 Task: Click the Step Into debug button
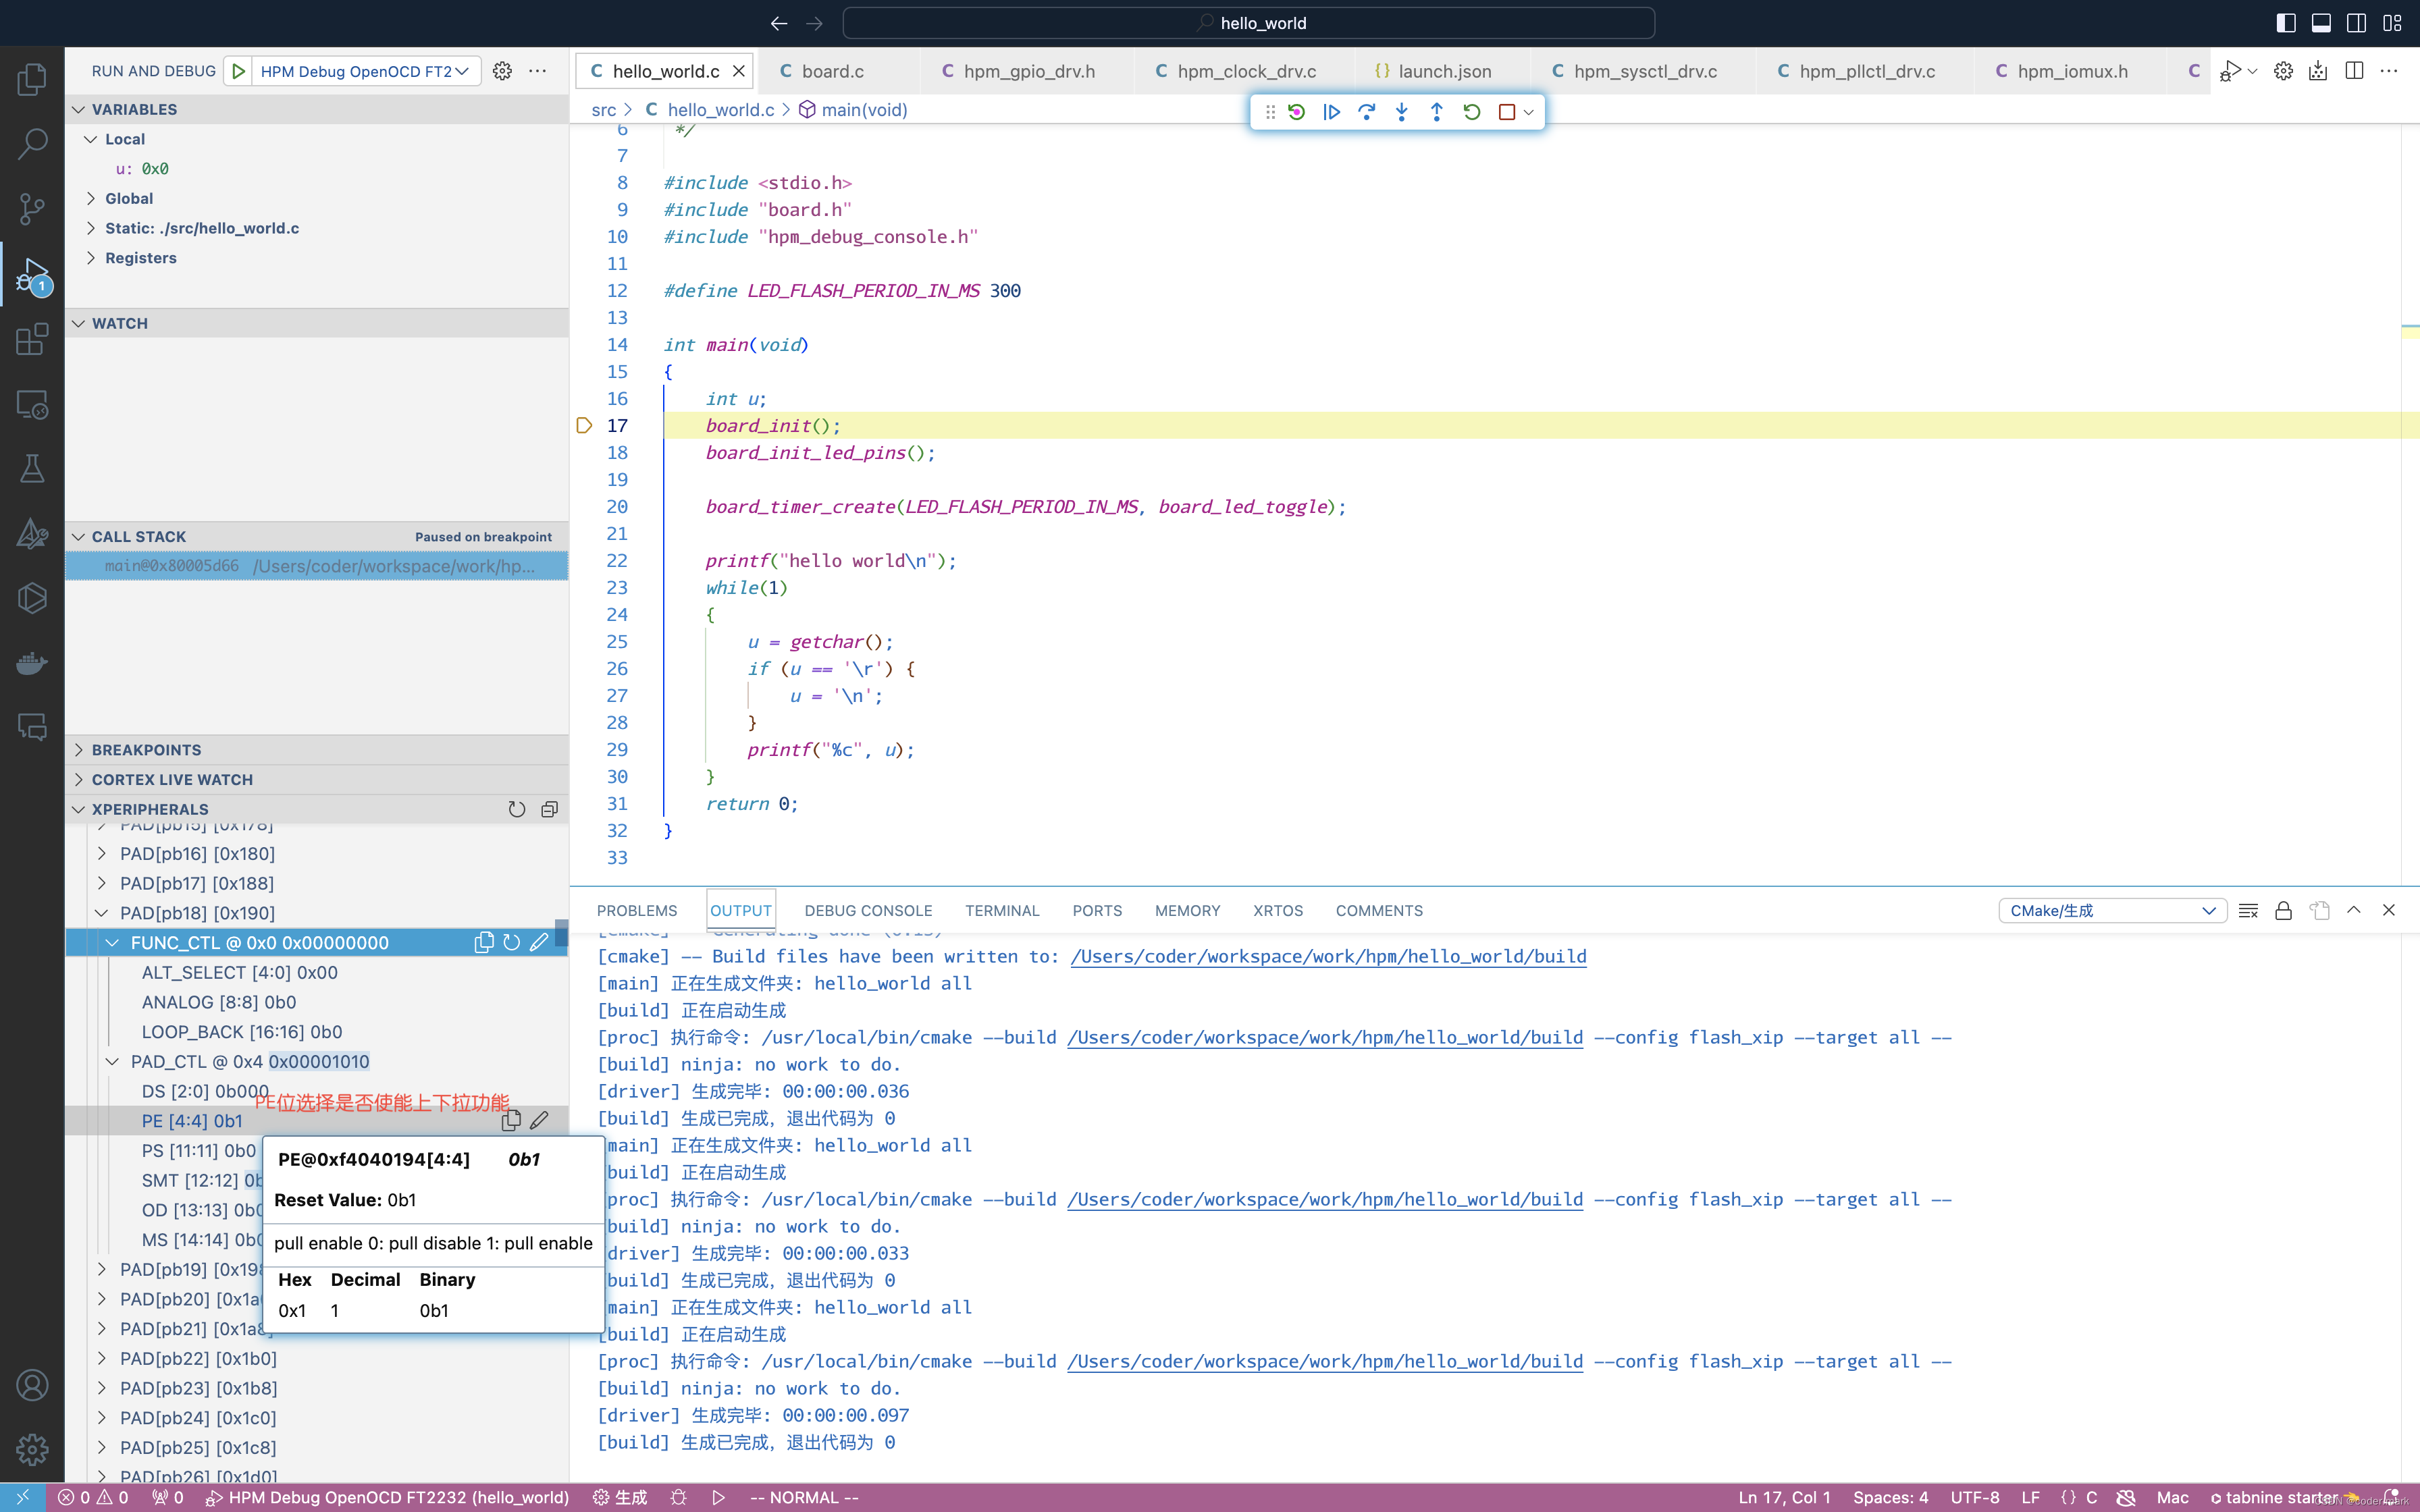pos(1401,112)
